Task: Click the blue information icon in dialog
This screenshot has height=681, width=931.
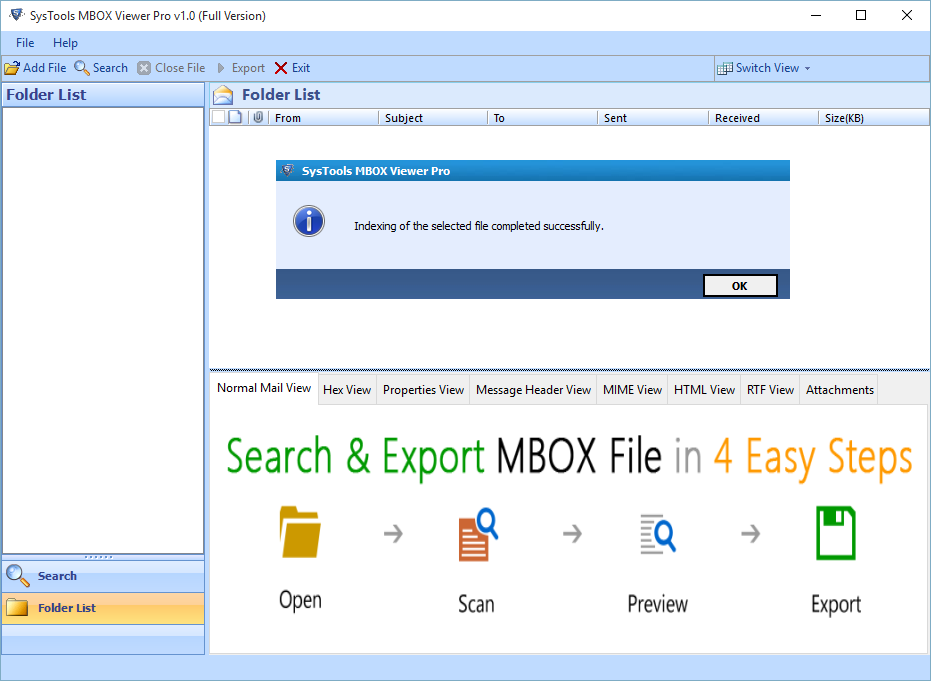Action: [x=309, y=221]
